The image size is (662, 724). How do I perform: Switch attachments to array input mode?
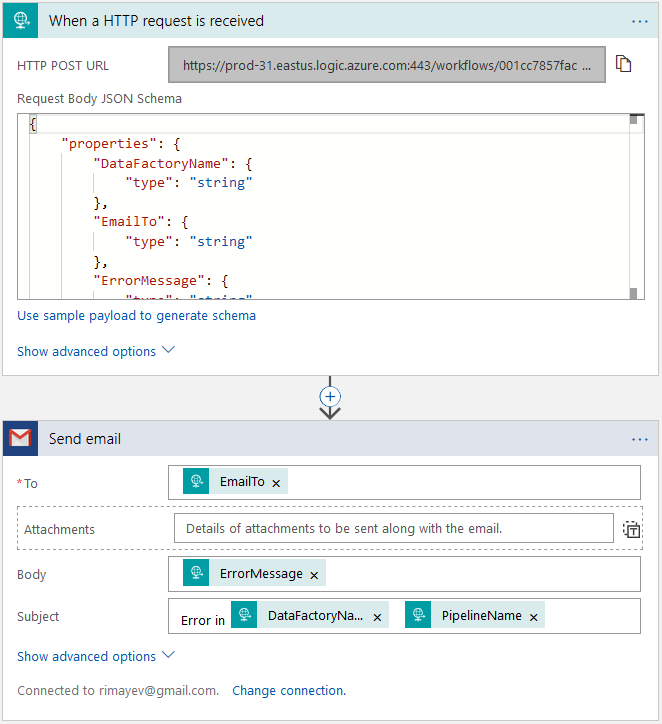631,529
